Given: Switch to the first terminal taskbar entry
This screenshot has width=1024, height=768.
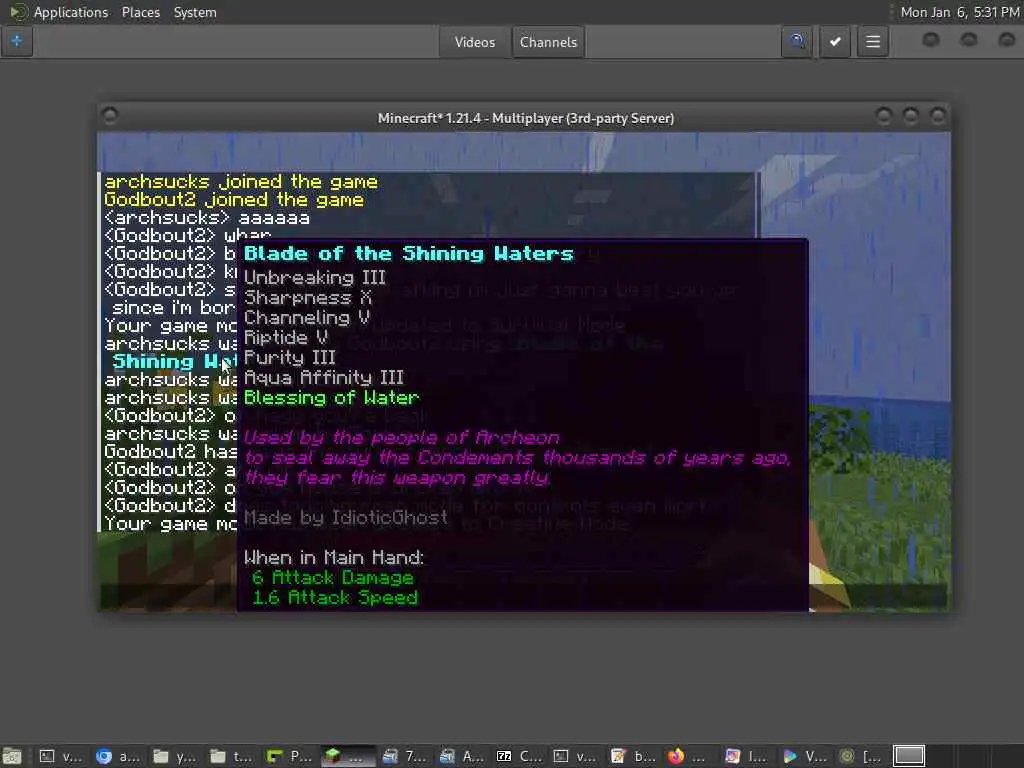Looking at the screenshot, I should click(x=59, y=756).
